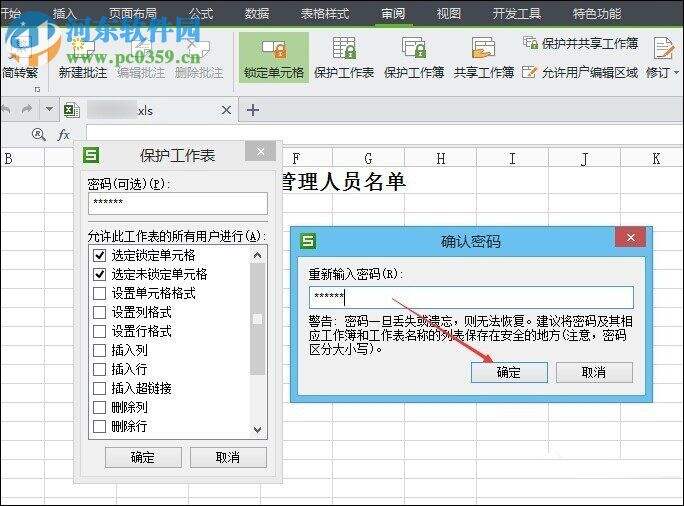Switch to the View (视图) tab

pyautogui.click(x=449, y=14)
